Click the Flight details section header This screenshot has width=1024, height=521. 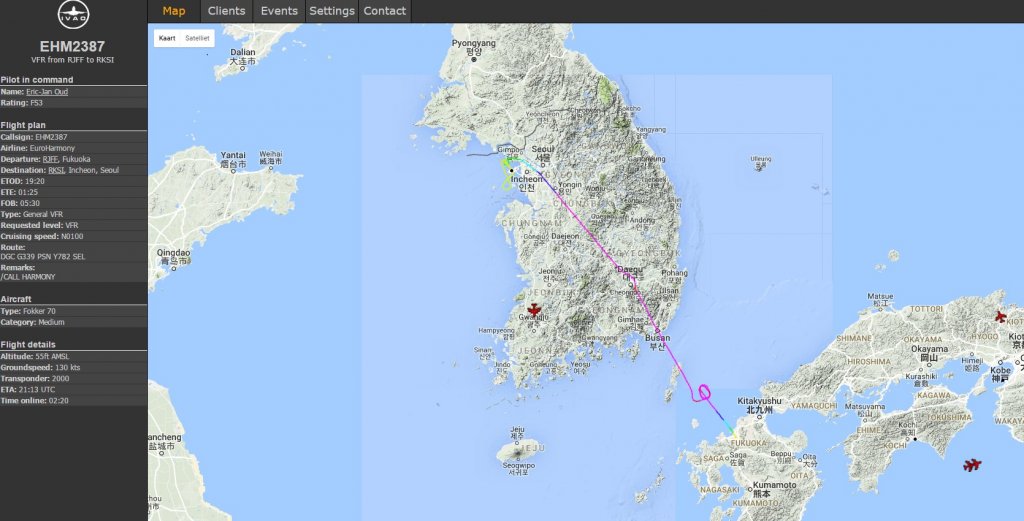click(x=28, y=344)
